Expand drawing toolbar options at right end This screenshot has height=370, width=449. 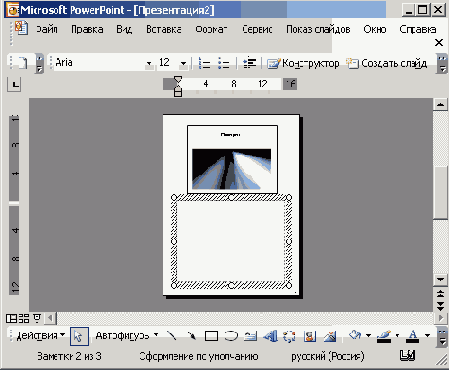(442, 336)
